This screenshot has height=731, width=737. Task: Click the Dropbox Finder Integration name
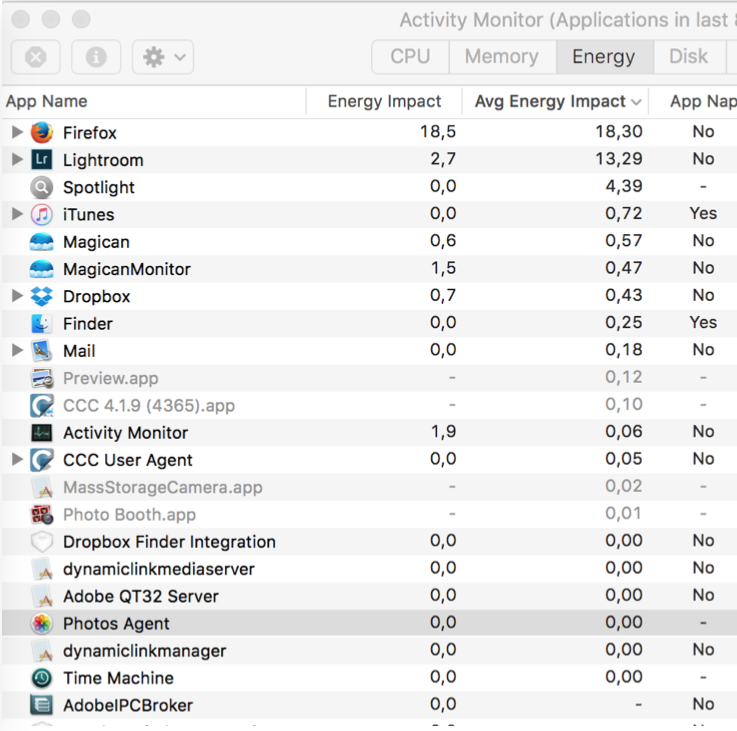170,542
